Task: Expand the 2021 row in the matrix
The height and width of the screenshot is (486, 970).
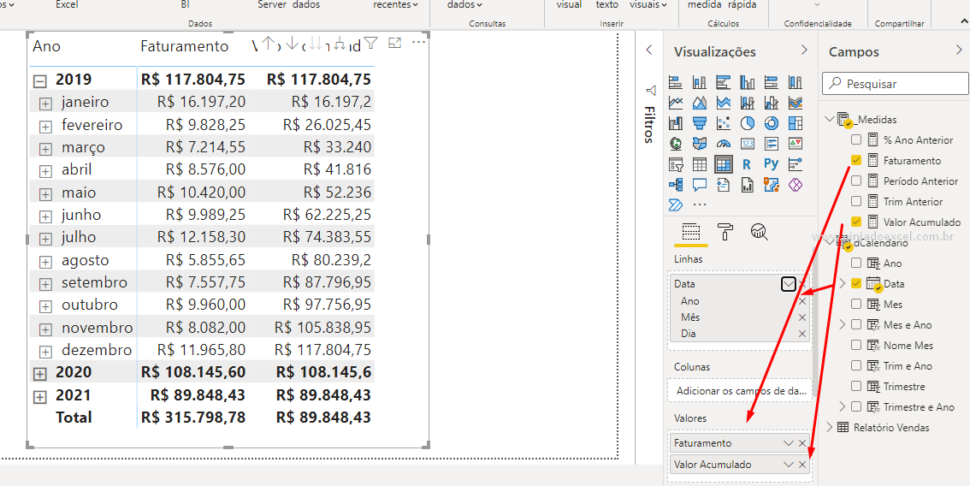Action: coord(40,397)
